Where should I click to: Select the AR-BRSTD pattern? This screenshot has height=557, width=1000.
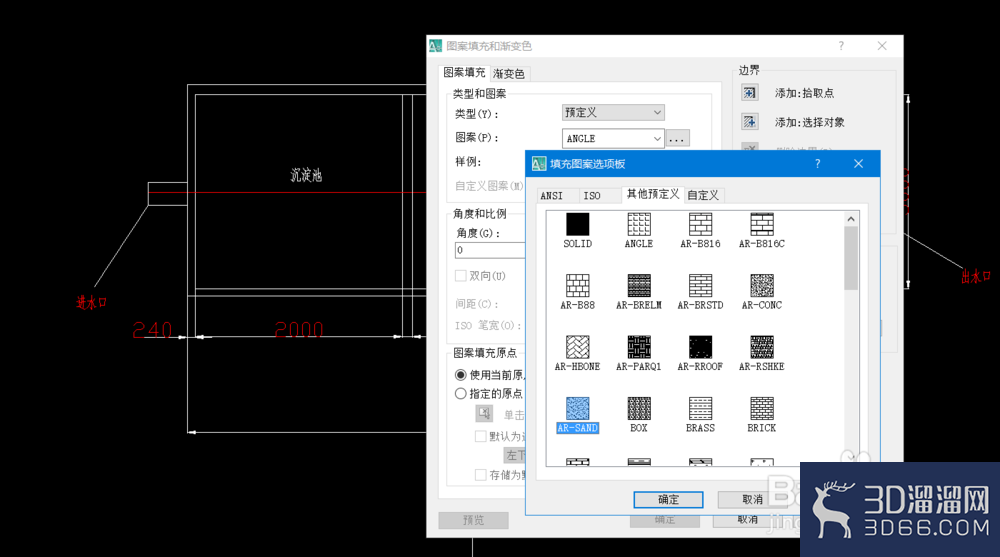(x=700, y=286)
